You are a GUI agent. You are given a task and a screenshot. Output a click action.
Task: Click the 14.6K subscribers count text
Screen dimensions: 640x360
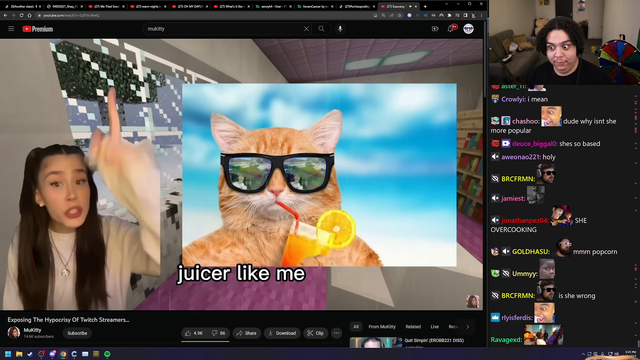(38, 336)
